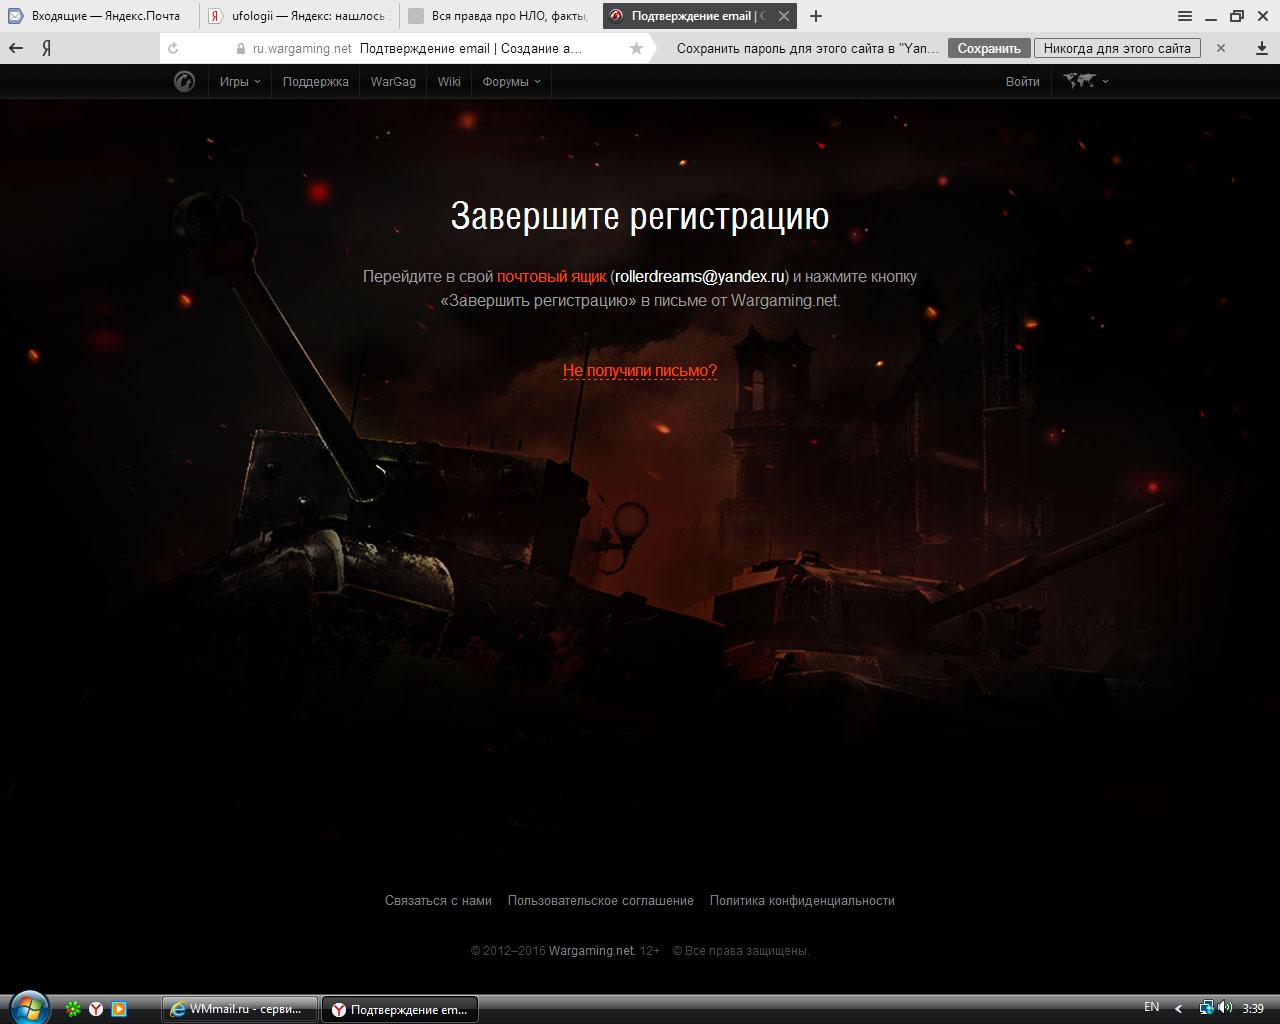
Task: Save the password with Сохранить button
Action: pyautogui.click(x=989, y=48)
